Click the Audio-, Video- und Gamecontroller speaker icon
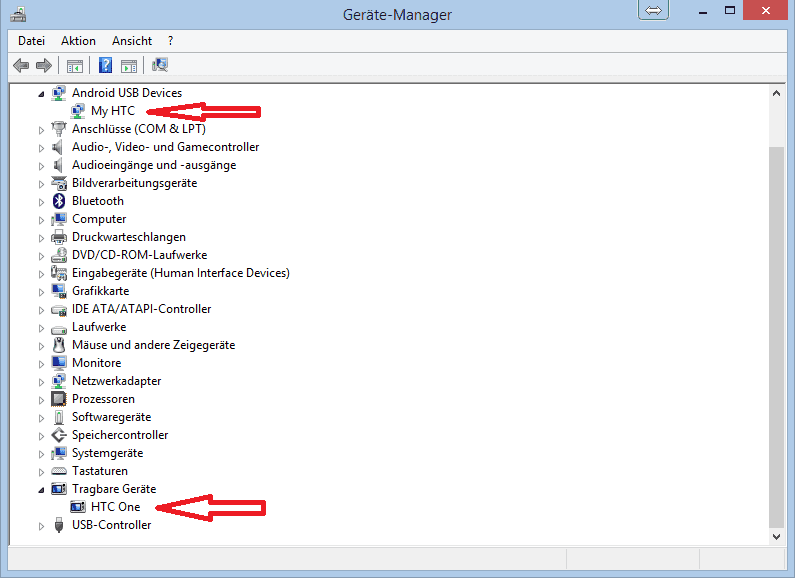This screenshot has height=578, width=795. pyautogui.click(x=59, y=147)
